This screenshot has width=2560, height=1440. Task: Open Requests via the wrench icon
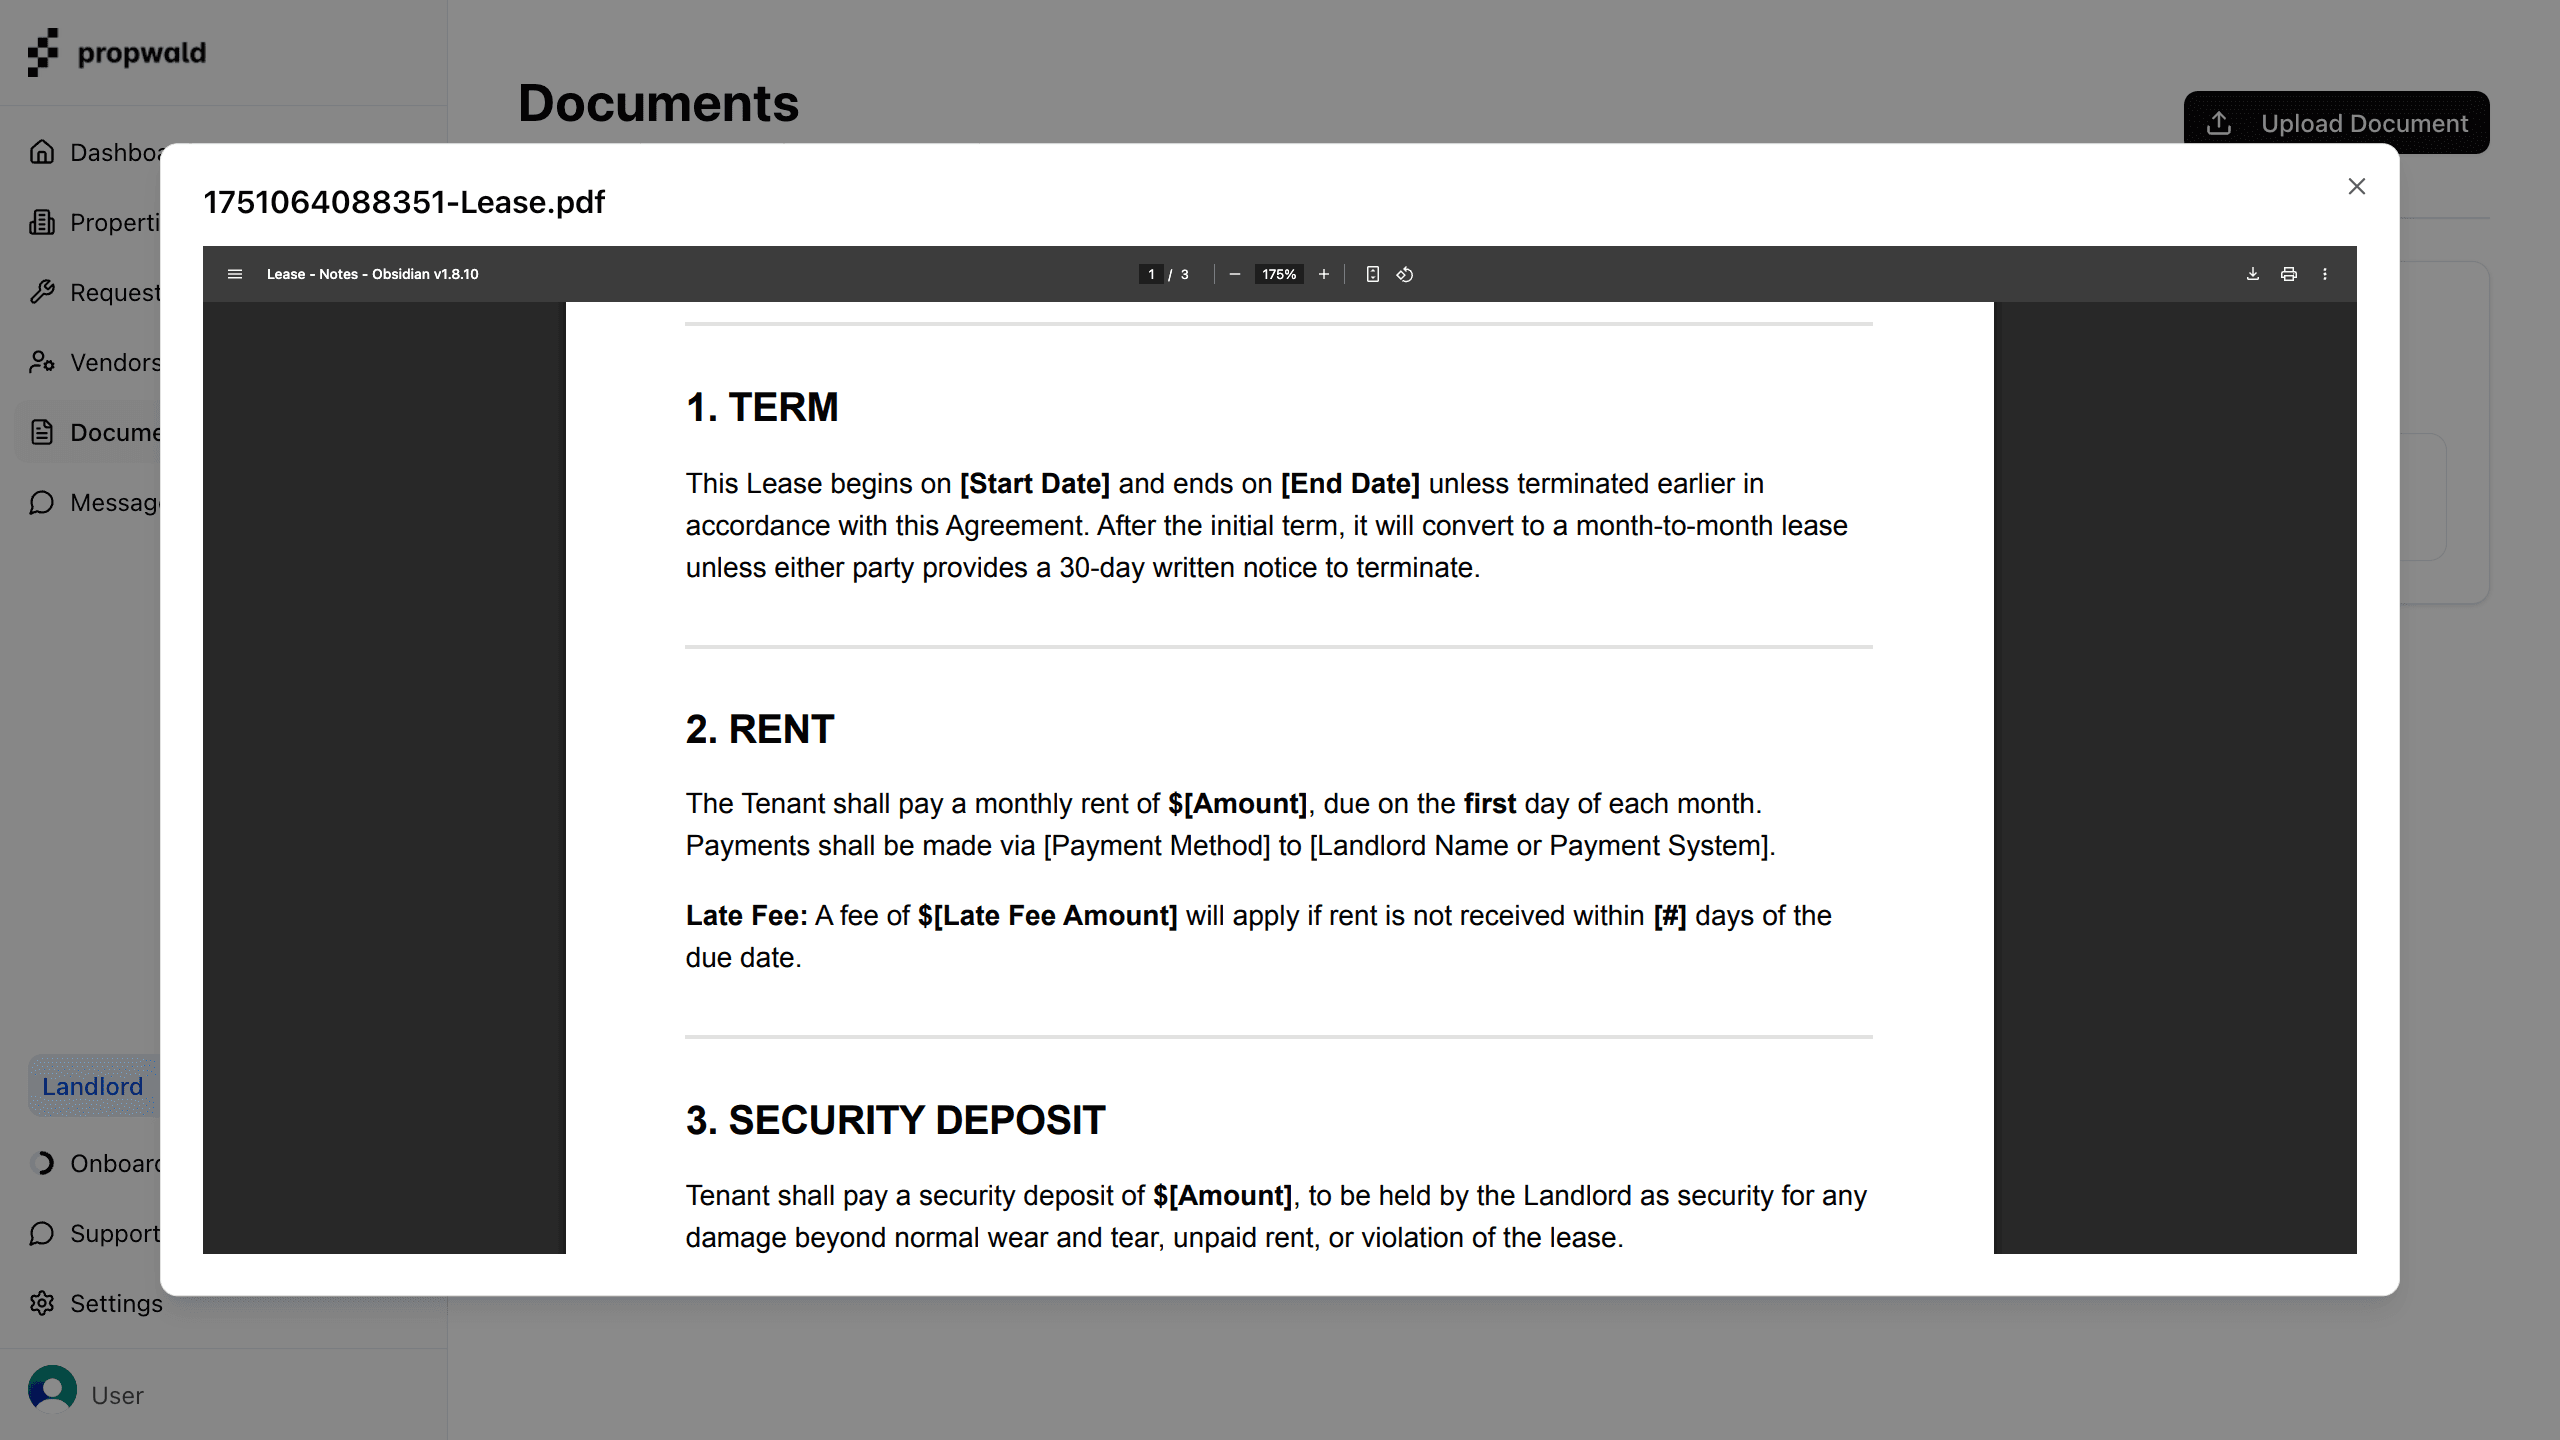coord(42,292)
